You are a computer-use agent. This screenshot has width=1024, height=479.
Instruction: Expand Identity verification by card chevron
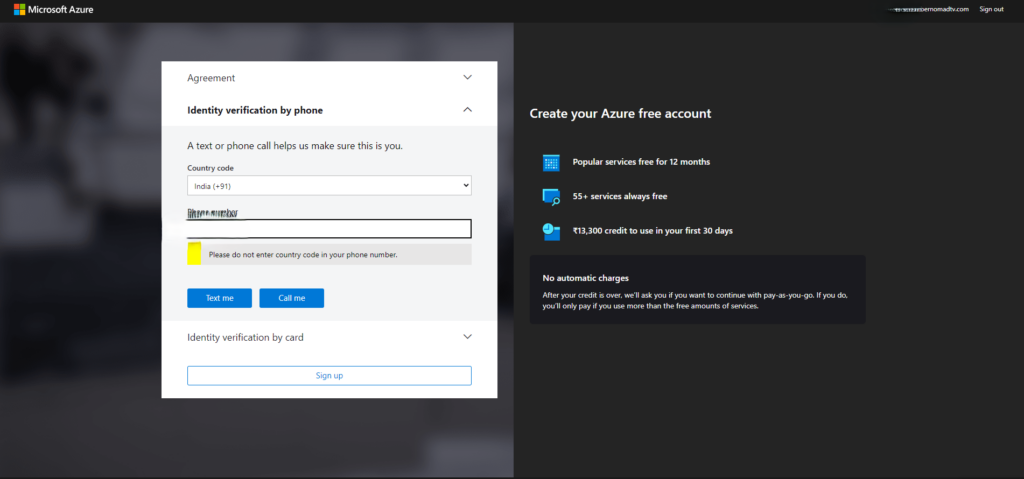click(x=467, y=337)
